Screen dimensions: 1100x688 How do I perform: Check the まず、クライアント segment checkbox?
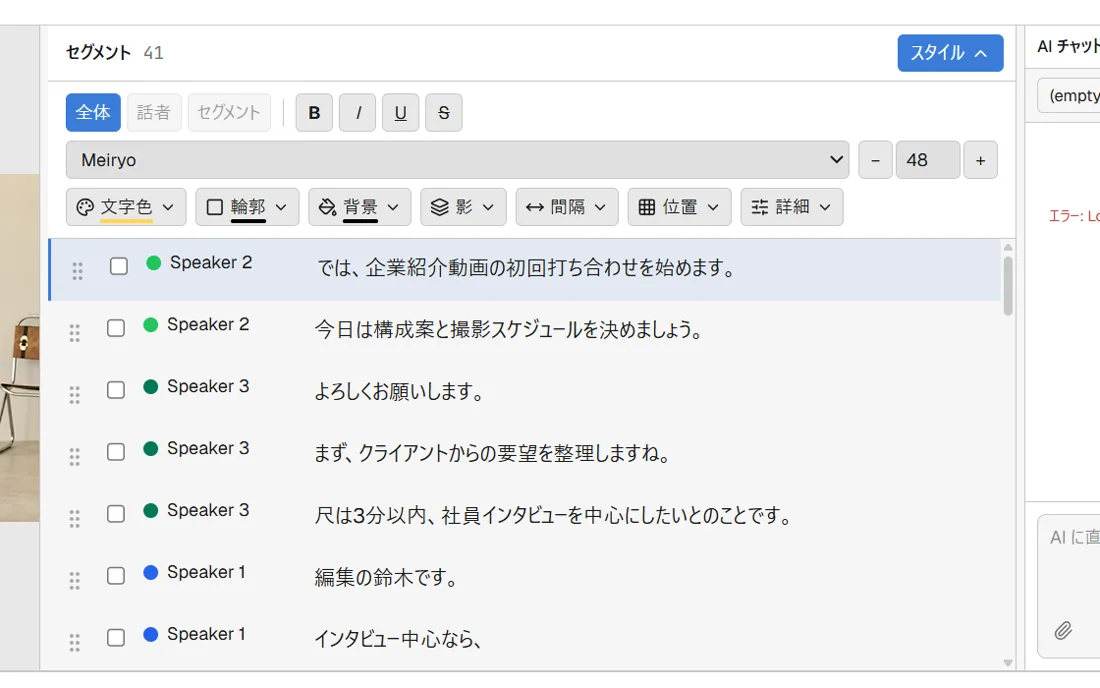(x=116, y=452)
